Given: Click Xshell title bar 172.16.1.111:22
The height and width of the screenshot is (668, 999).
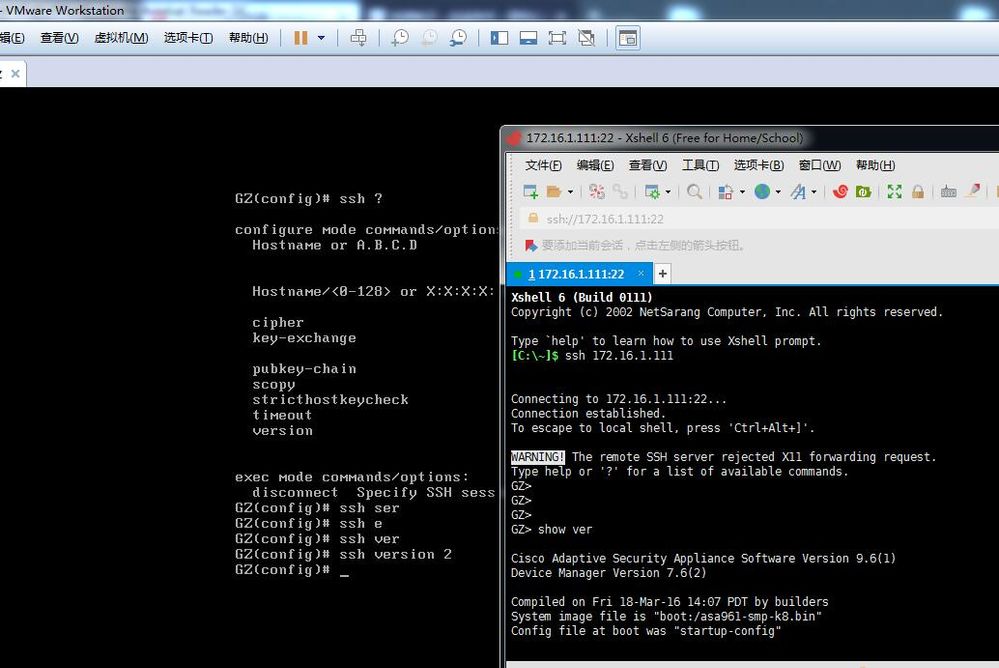Looking at the screenshot, I should pyautogui.click(x=665, y=138).
